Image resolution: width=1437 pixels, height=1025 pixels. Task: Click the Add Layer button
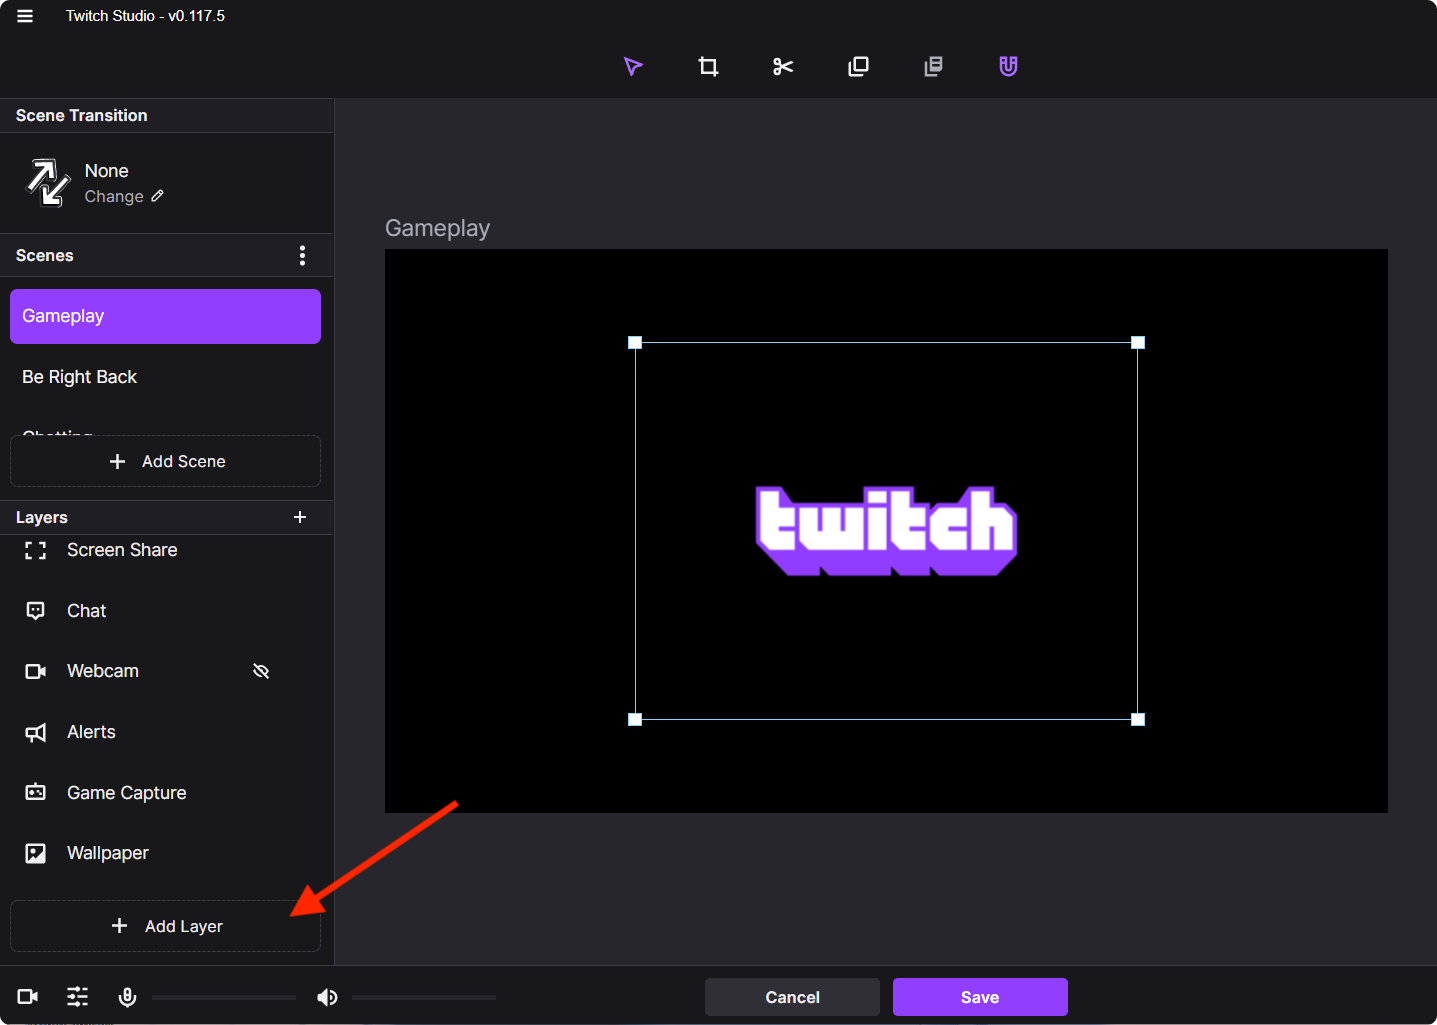click(x=165, y=926)
